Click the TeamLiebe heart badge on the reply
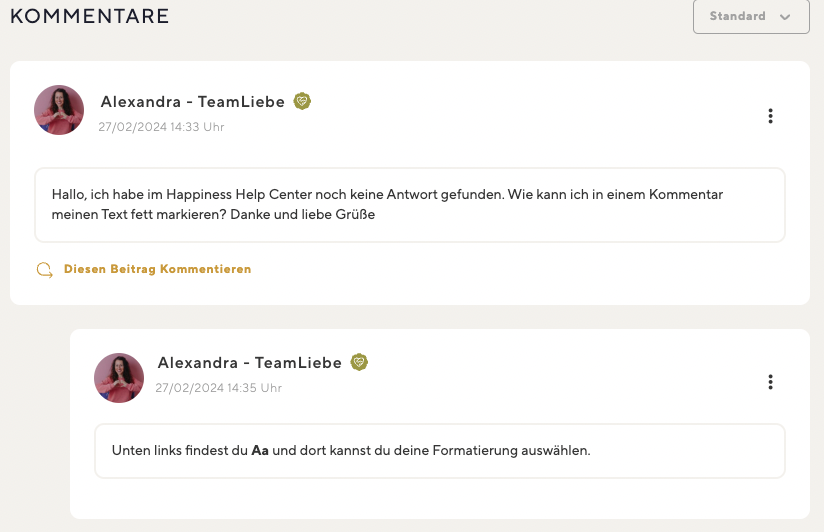 pyautogui.click(x=359, y=362)
